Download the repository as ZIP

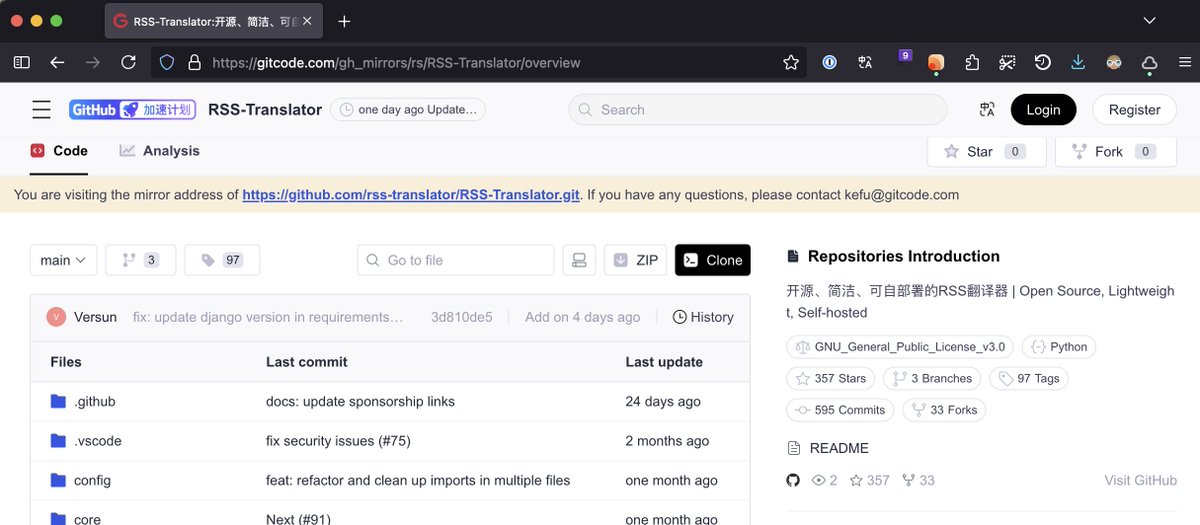coord(636,260)
